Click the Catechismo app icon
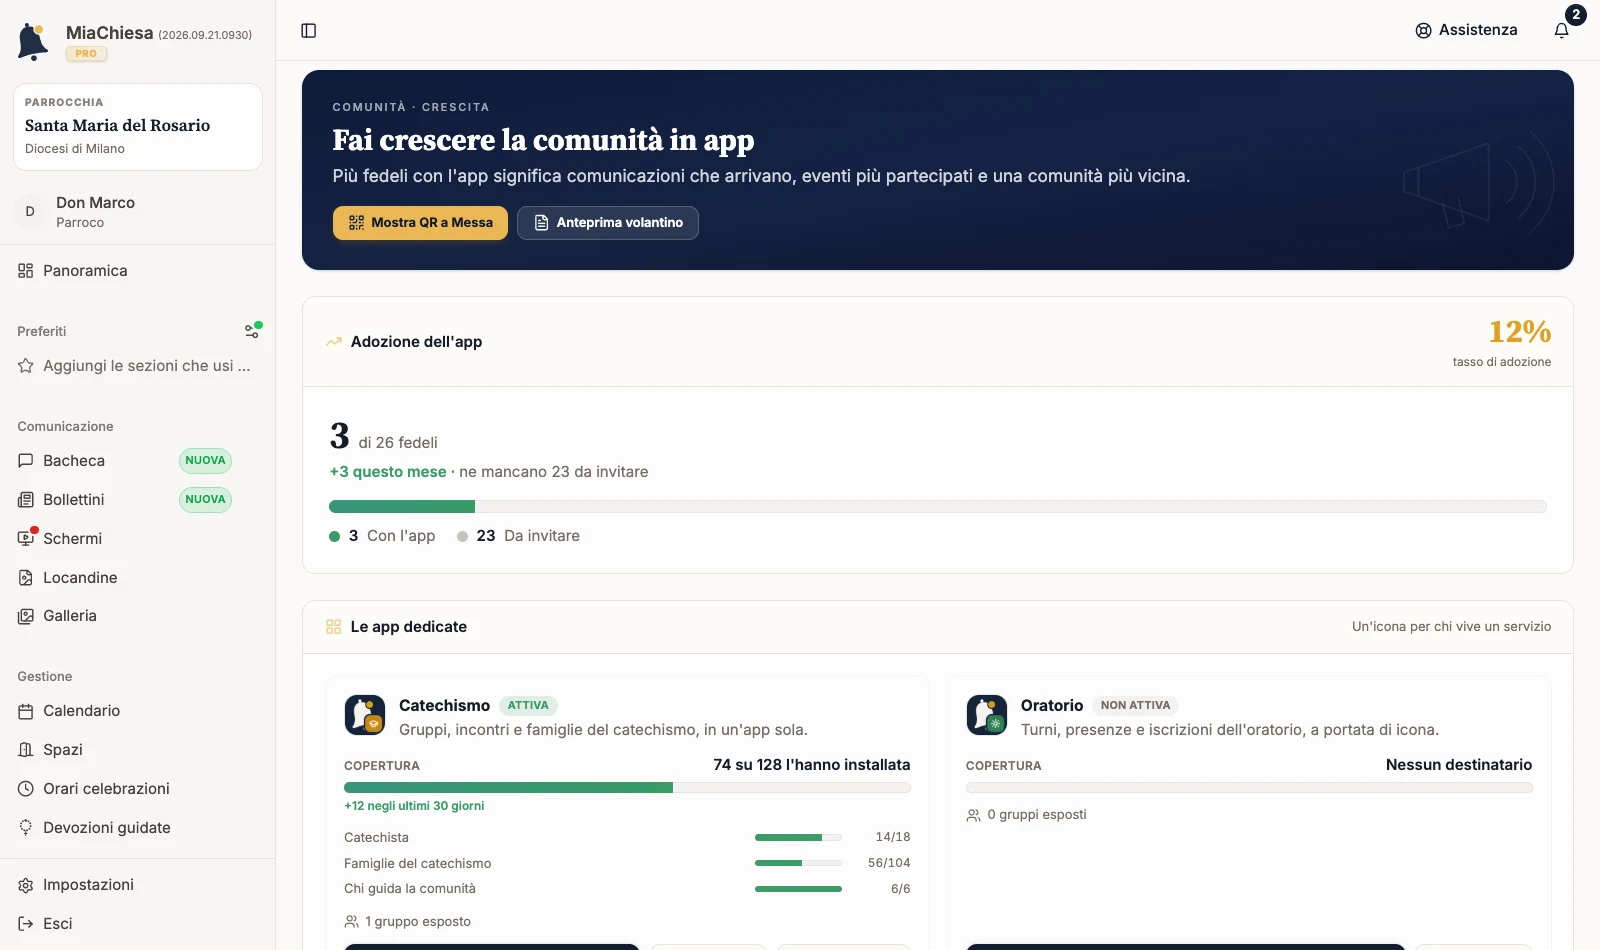The height and width of the screenshot is (950, 1600). (365, 715)
